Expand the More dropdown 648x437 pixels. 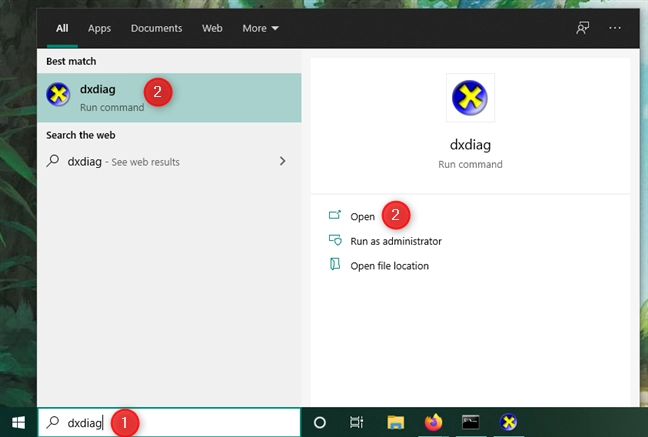(260, 28)
